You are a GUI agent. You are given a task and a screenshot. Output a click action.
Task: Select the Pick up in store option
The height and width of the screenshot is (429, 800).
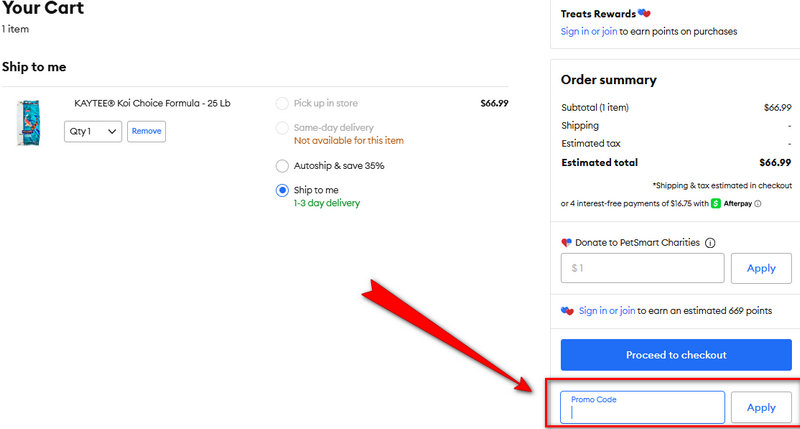[x=282, y=103]
